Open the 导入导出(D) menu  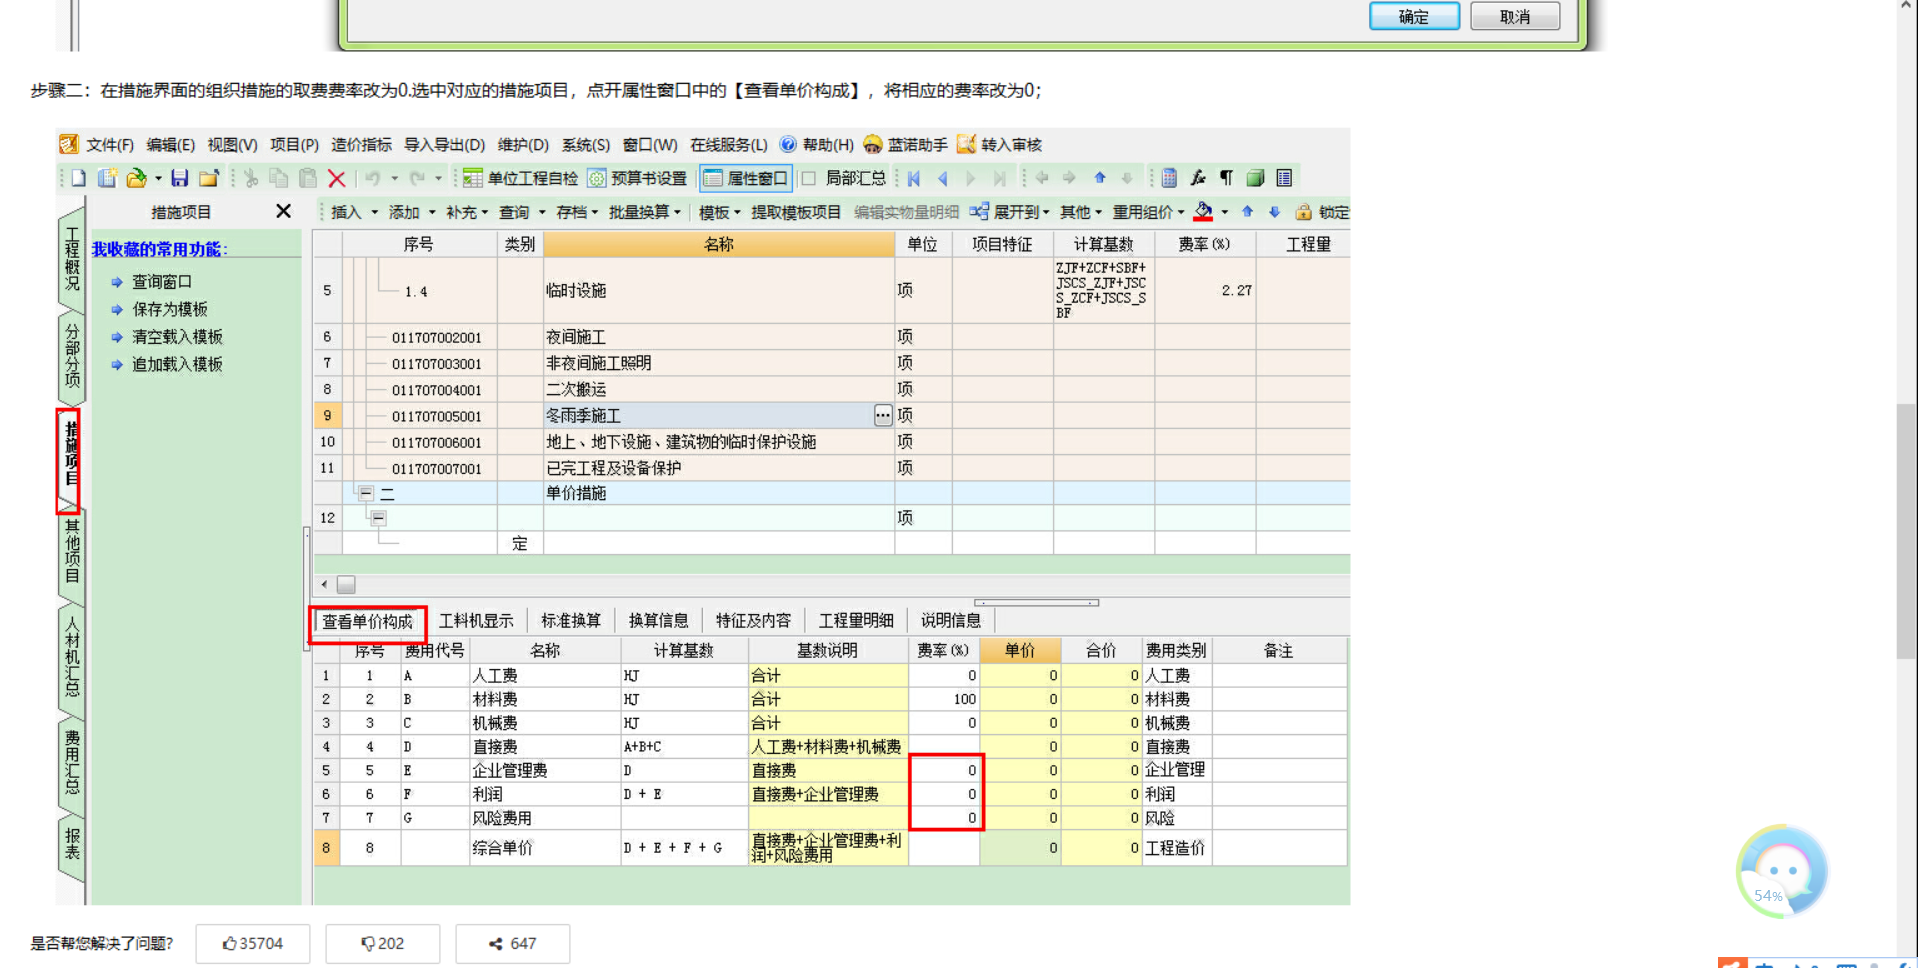pos(444,145)
